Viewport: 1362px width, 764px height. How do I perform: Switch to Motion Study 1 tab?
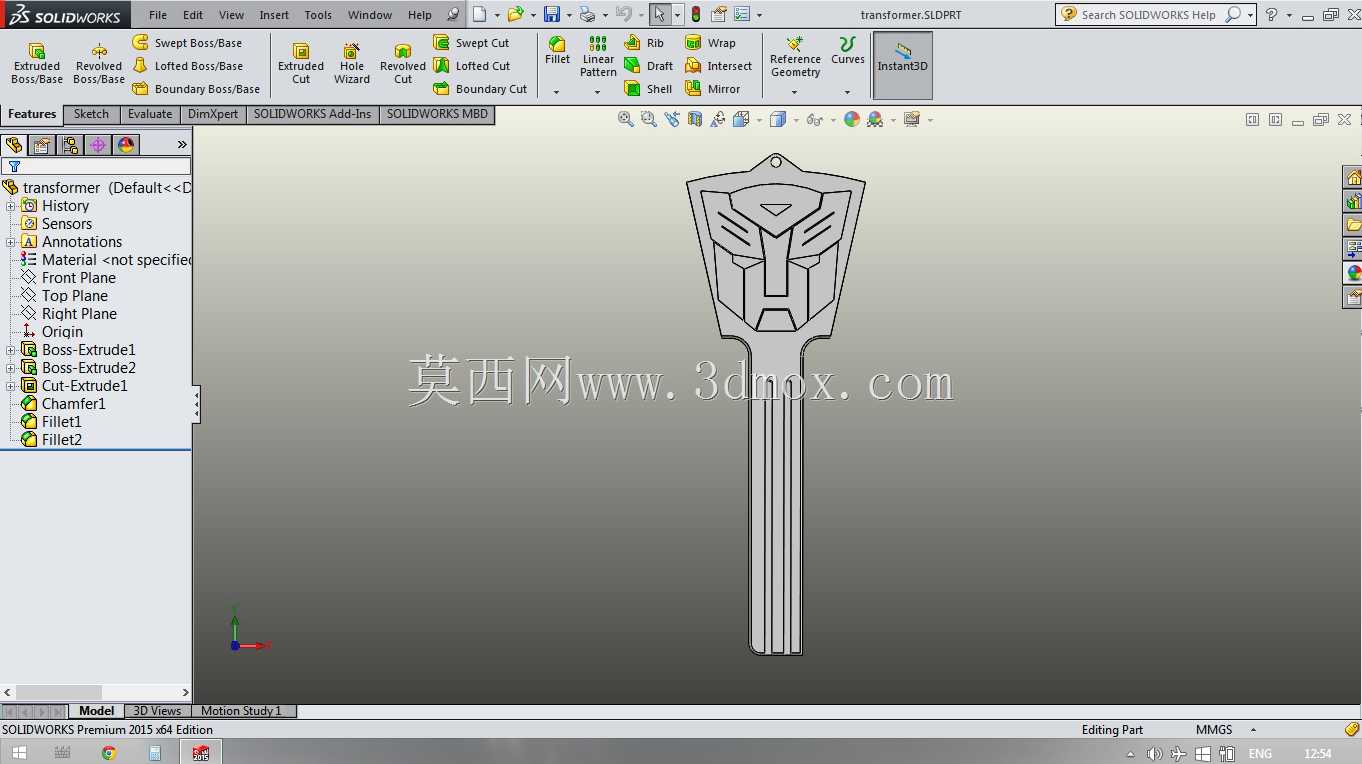tap(242, 711)
